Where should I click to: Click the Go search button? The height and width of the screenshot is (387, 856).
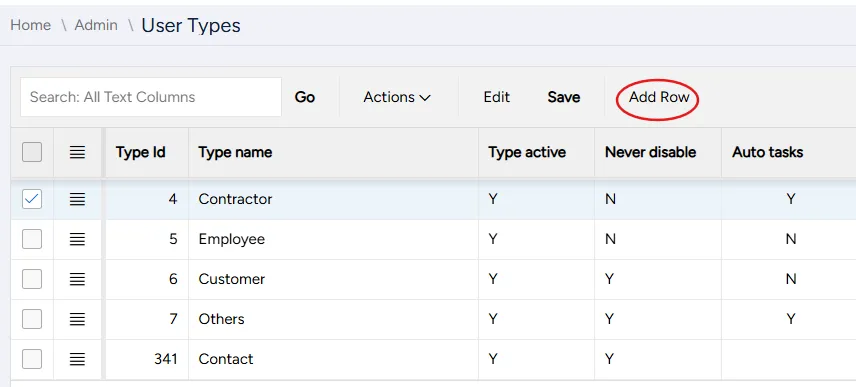pyautogui.click(x=305, y=97)
